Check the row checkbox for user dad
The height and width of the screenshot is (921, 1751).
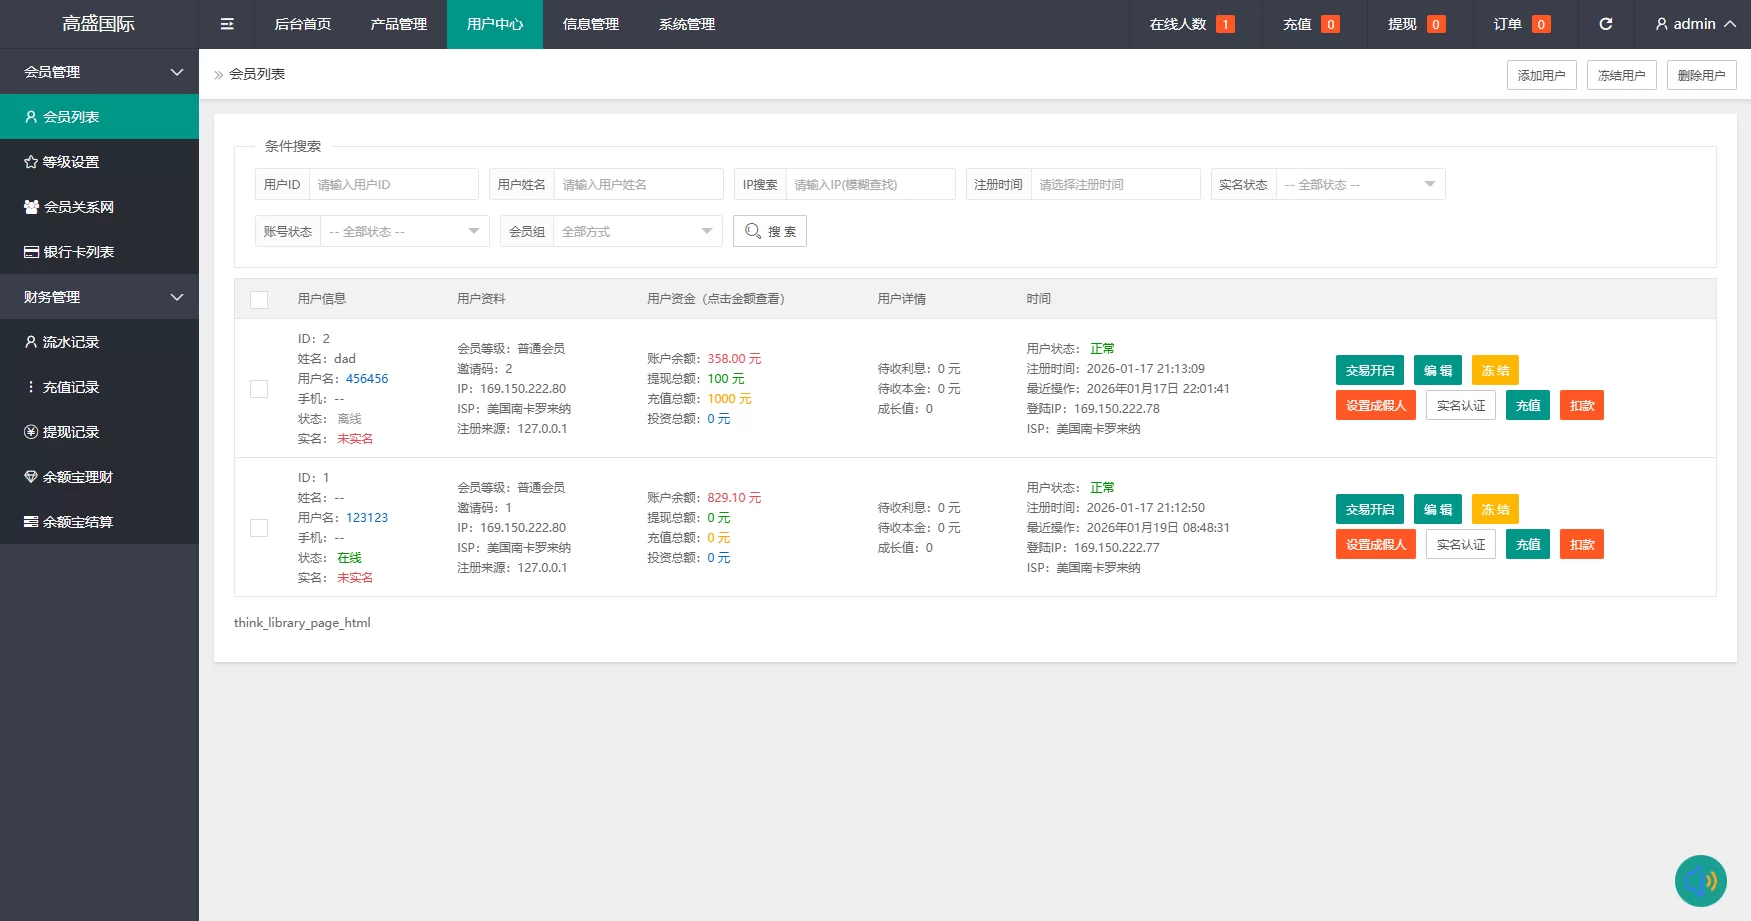click(259, 388)
